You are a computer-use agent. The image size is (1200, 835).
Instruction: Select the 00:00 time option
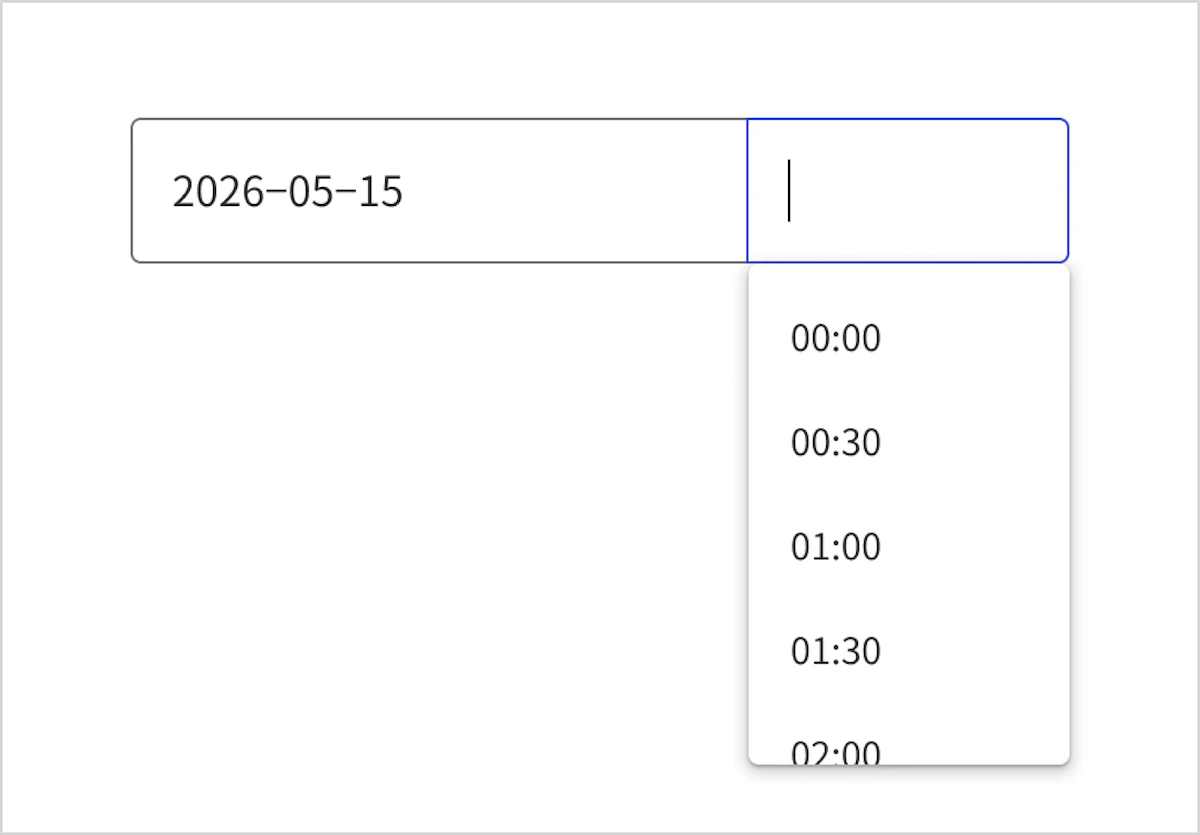[x=908, y=338]
